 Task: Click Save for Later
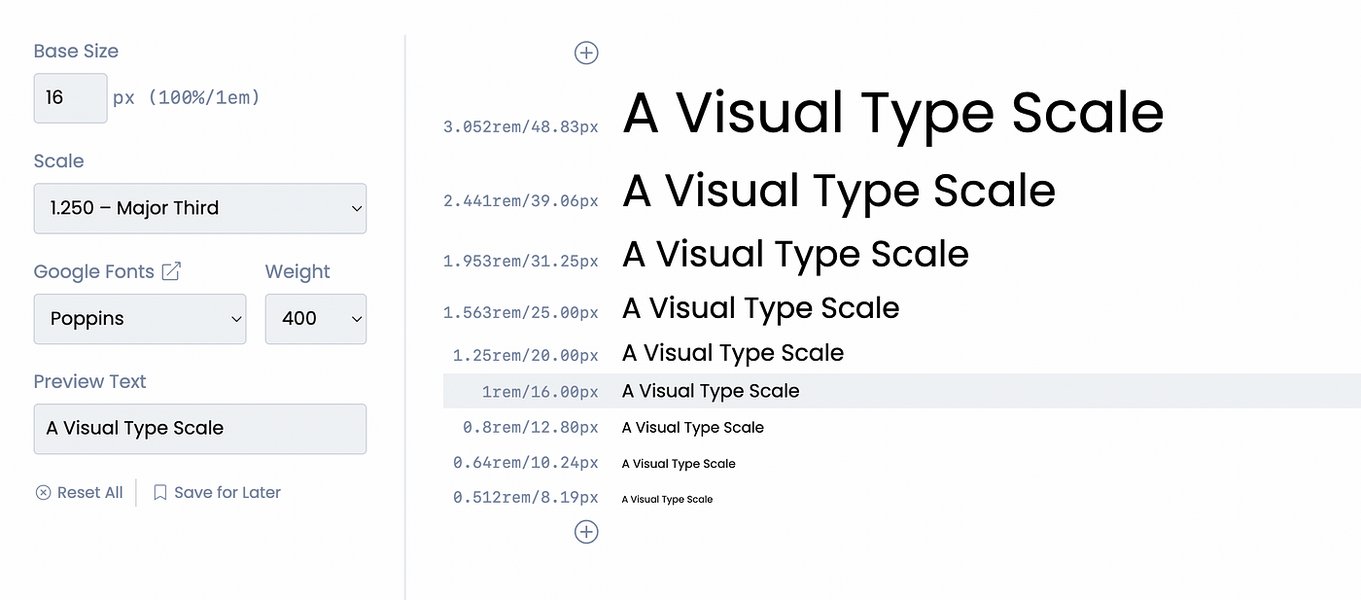click(x=227, y=492)
